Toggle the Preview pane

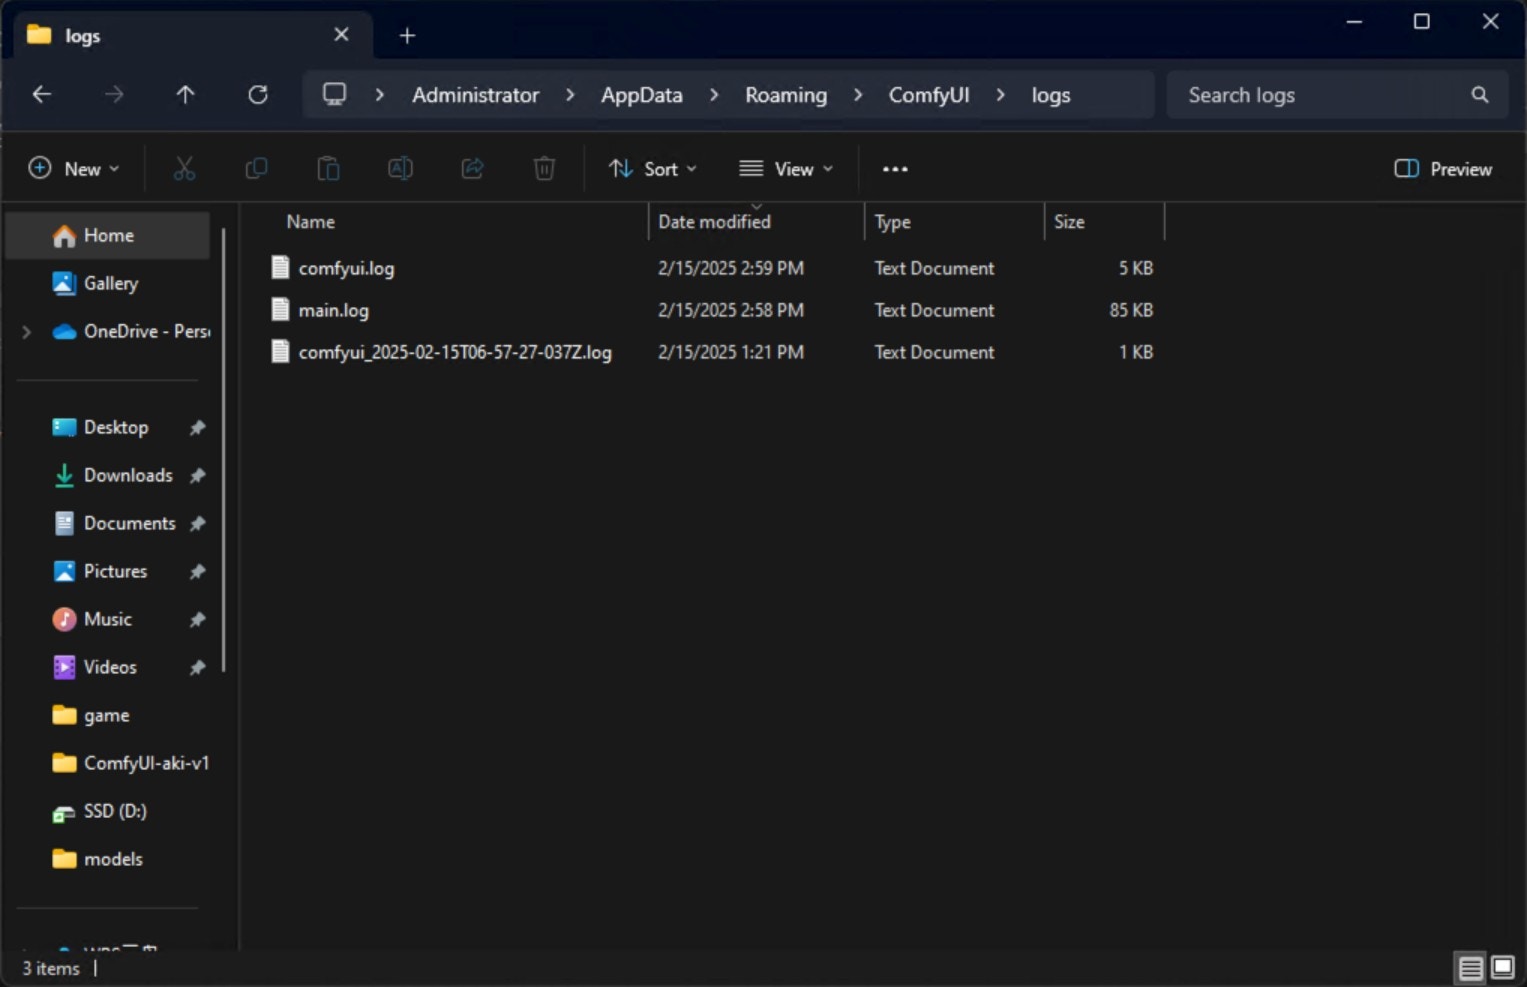(1441, 168)
